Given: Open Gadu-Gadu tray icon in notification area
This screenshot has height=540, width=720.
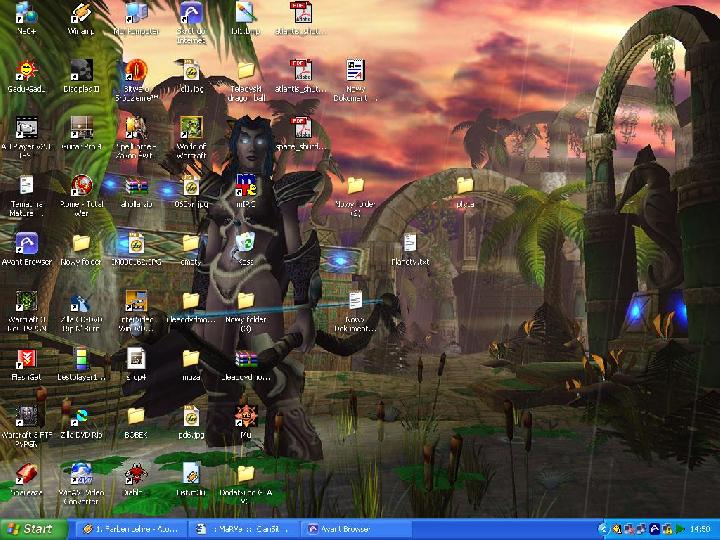Looking at the screenshot, I should point(618,529).
